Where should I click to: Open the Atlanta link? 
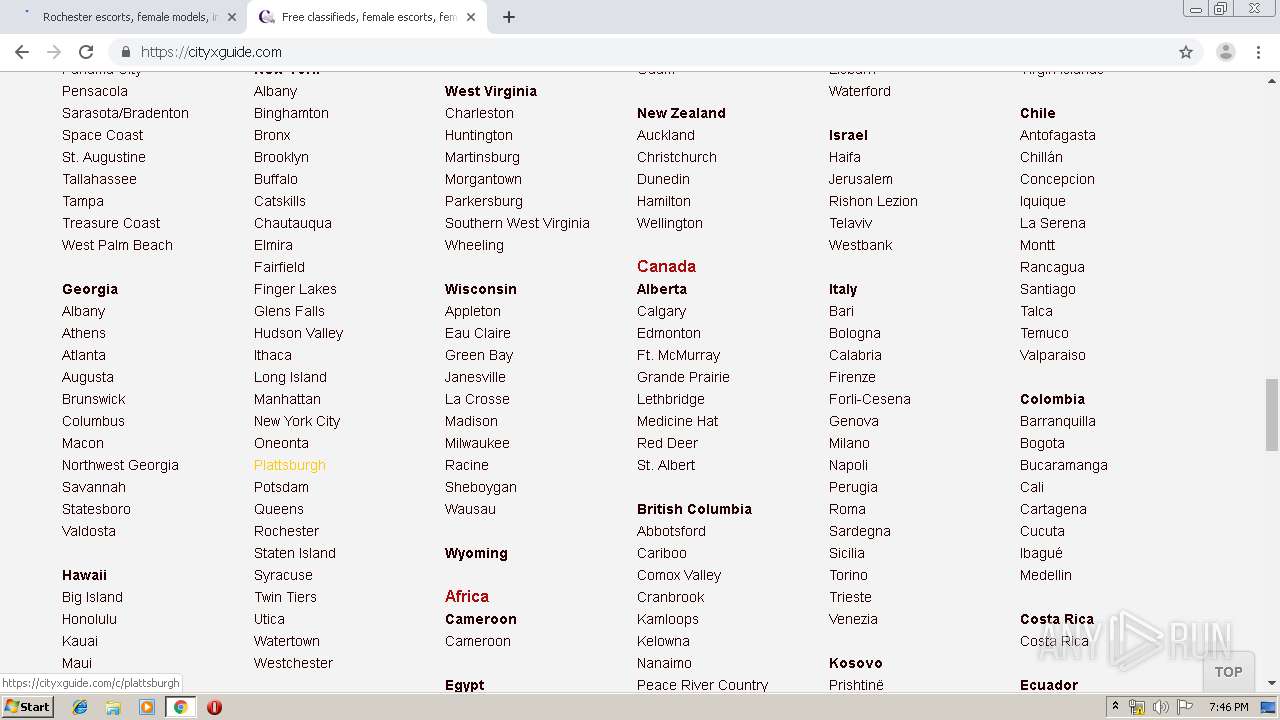click(x=83, y=355)
